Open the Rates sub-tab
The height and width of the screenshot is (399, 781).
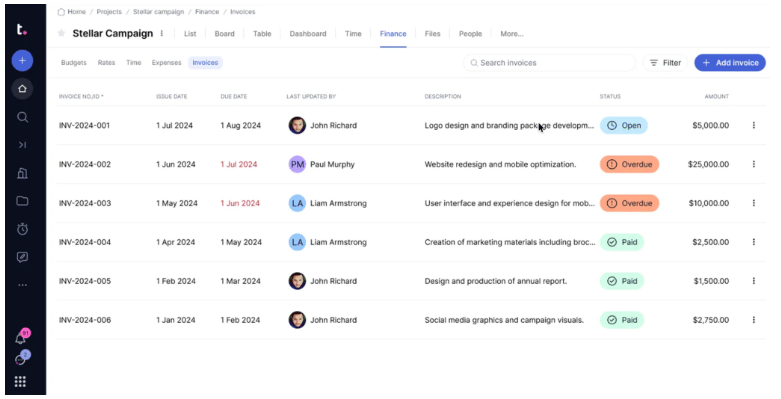[106, 63]
